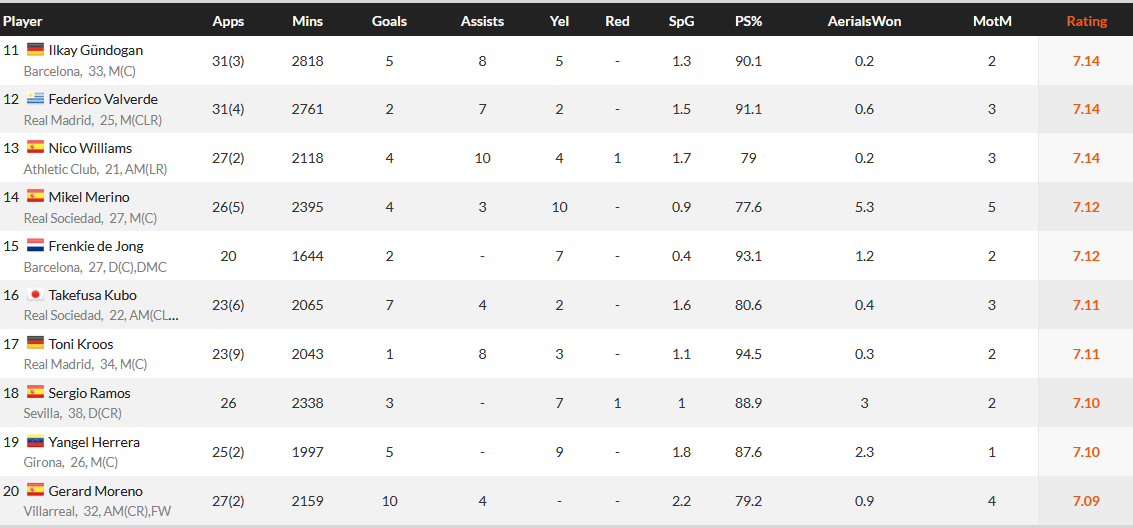The image size is (1133, 528).
Task: Sort players by AerialsWon header
Action: 864,21
